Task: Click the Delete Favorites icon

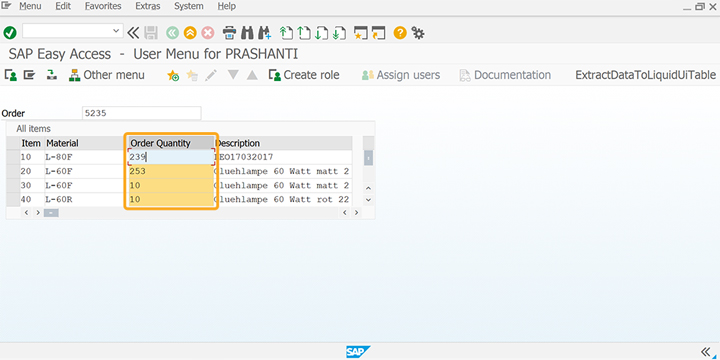Action: 192,75
